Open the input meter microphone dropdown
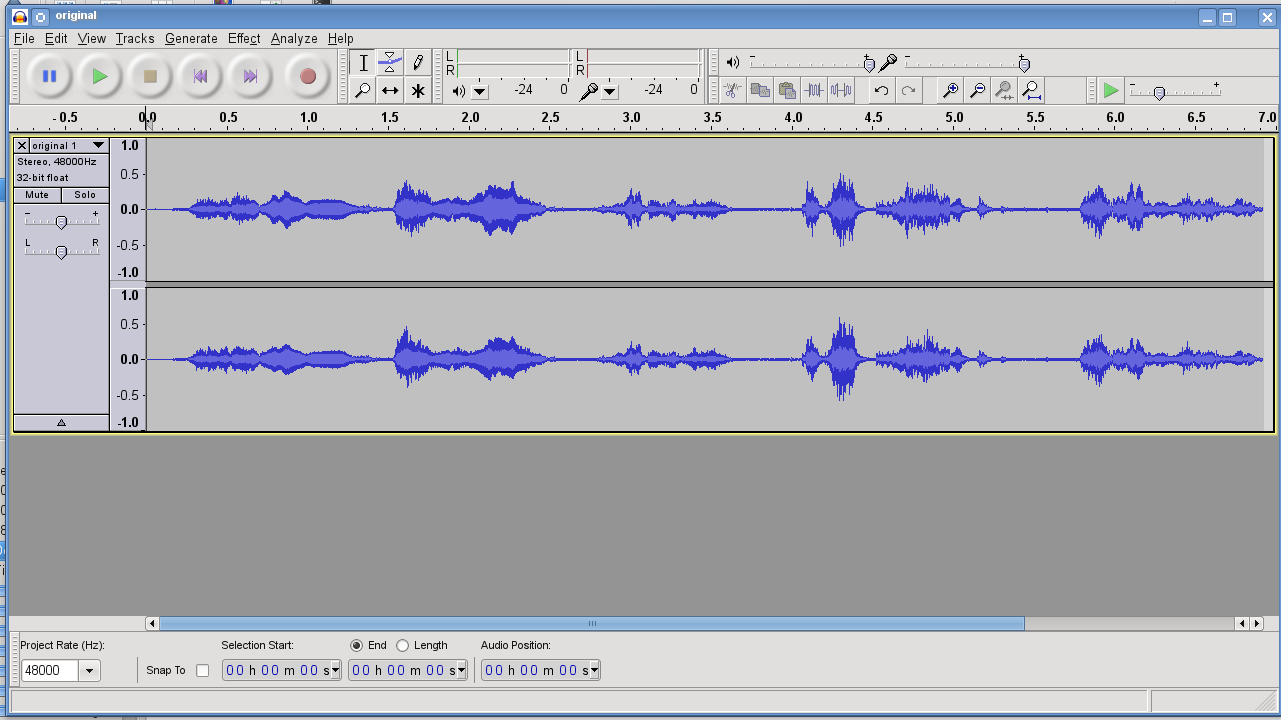 point(610,91)
